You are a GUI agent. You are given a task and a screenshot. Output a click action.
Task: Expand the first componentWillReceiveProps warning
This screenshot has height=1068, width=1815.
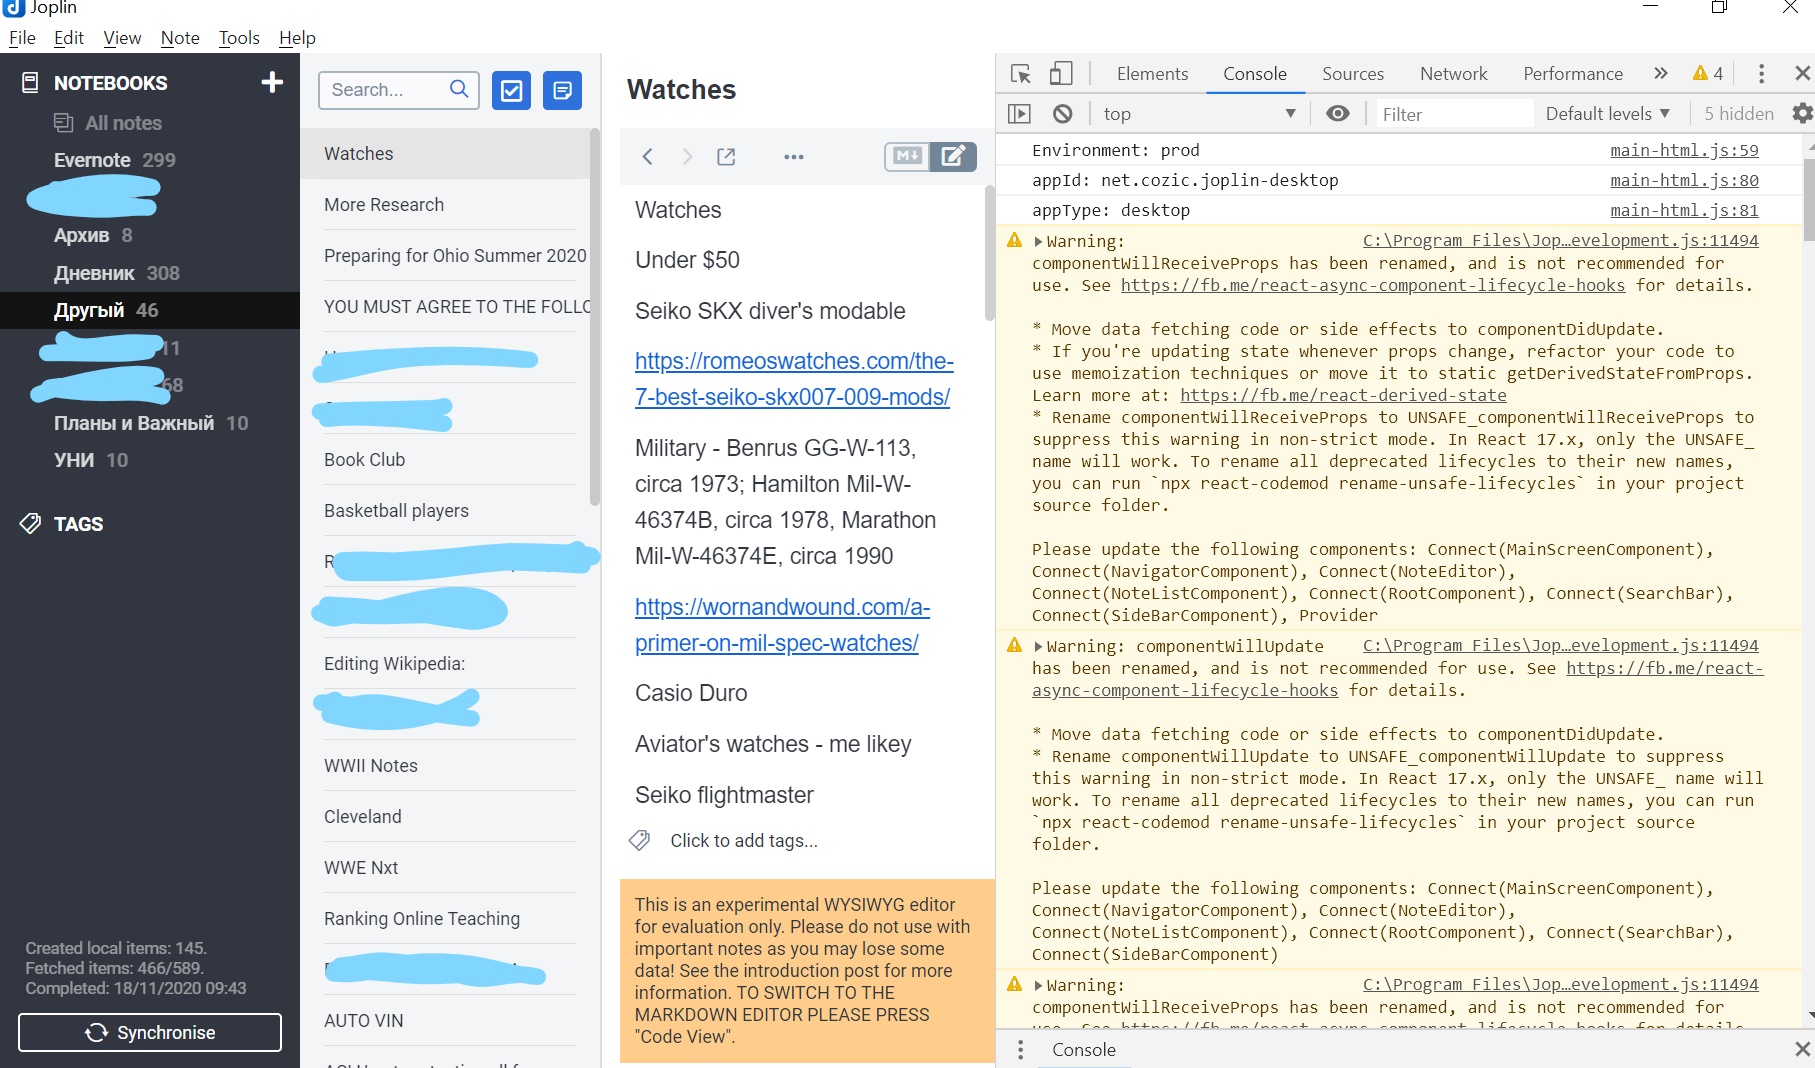point(1039,240)
